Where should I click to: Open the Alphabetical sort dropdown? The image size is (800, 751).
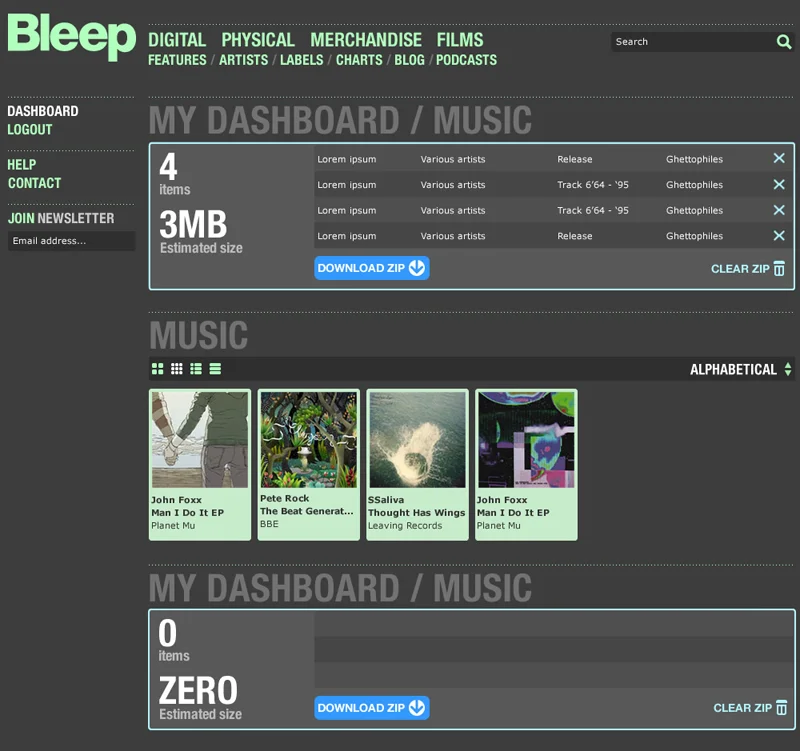point(740,369)
